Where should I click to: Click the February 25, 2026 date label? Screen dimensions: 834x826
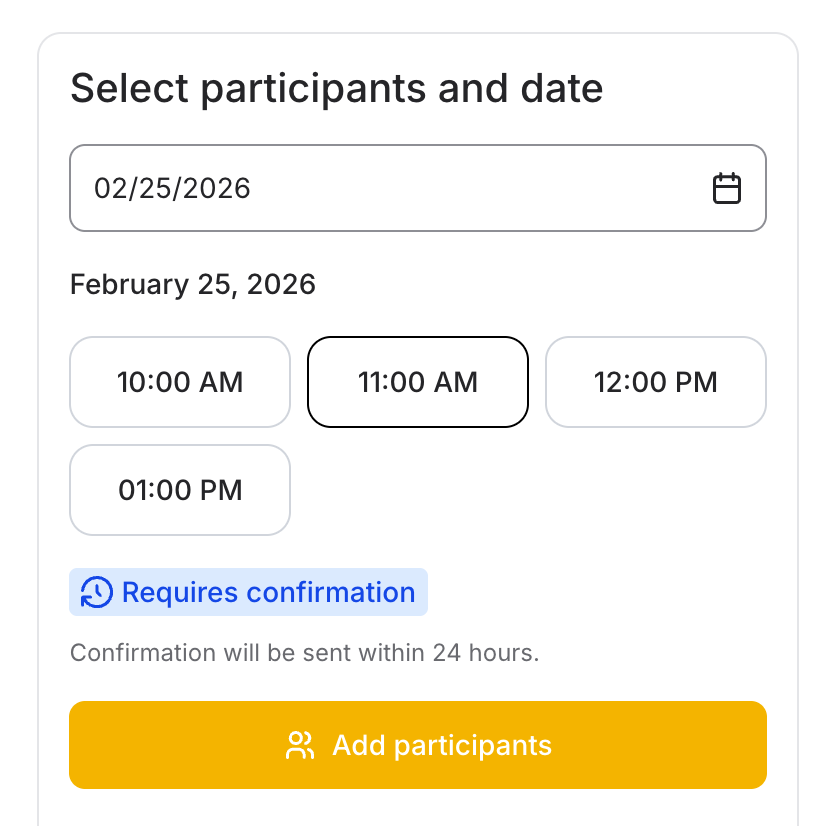[x=193, y=285]
